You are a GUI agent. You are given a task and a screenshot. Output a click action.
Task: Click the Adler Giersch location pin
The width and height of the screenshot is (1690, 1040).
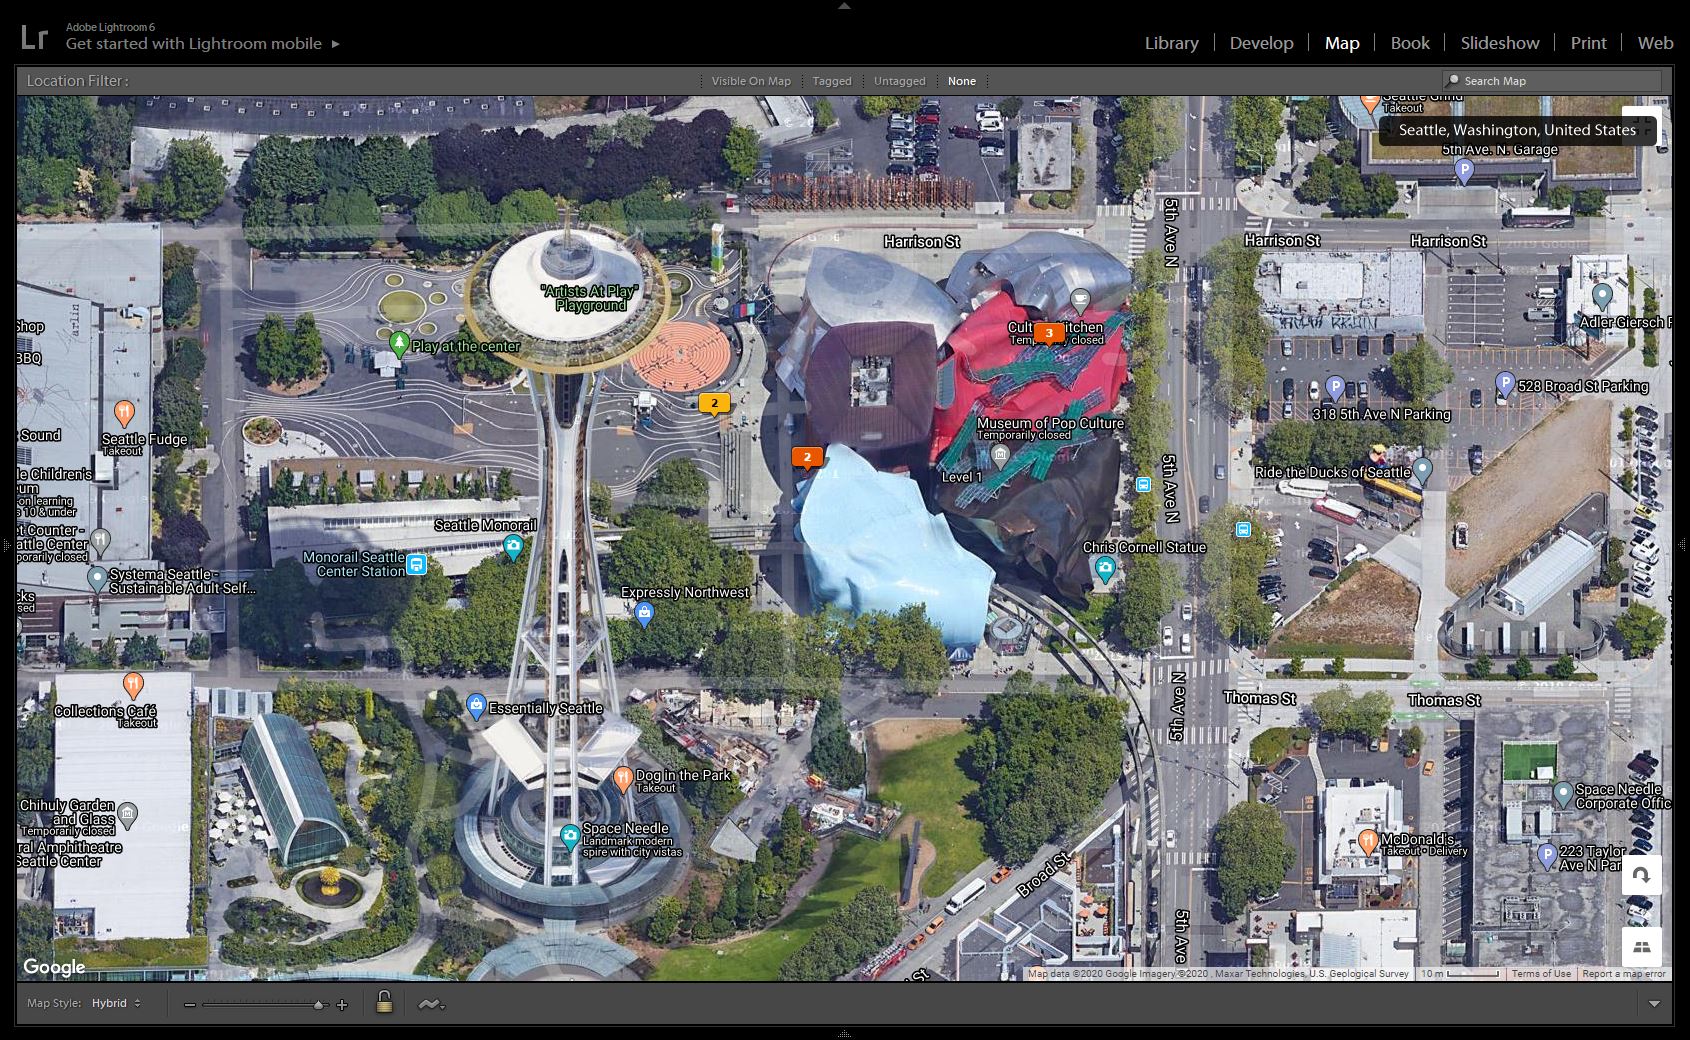click(x=1602, y=296)
